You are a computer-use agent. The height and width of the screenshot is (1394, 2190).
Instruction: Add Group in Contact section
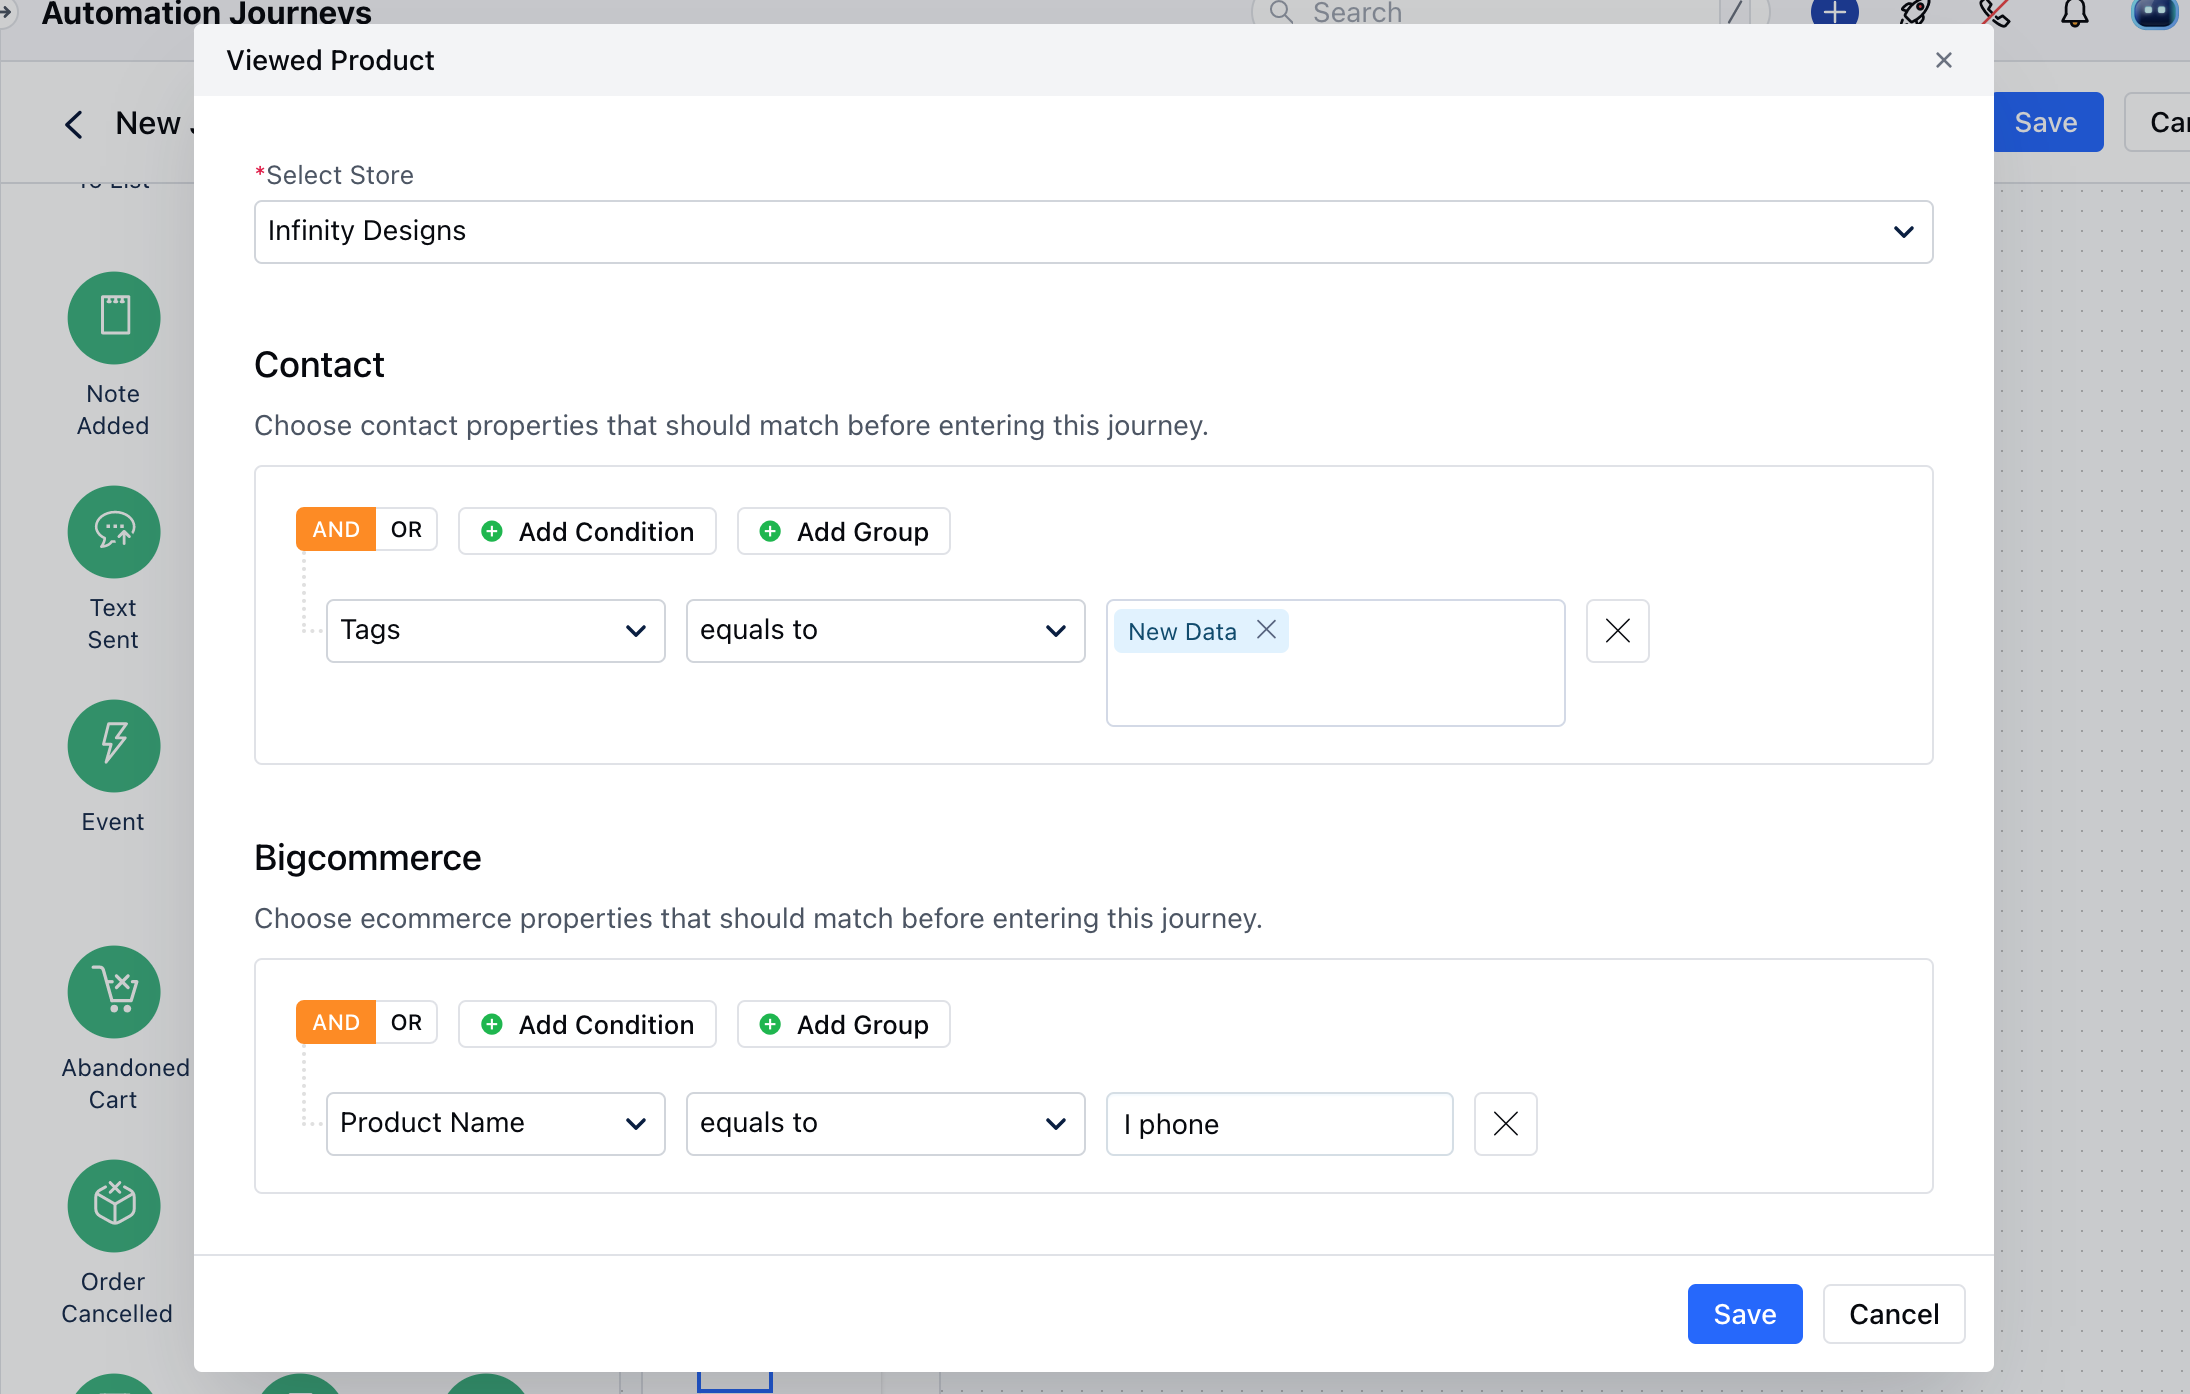click(x=843, y=531)
